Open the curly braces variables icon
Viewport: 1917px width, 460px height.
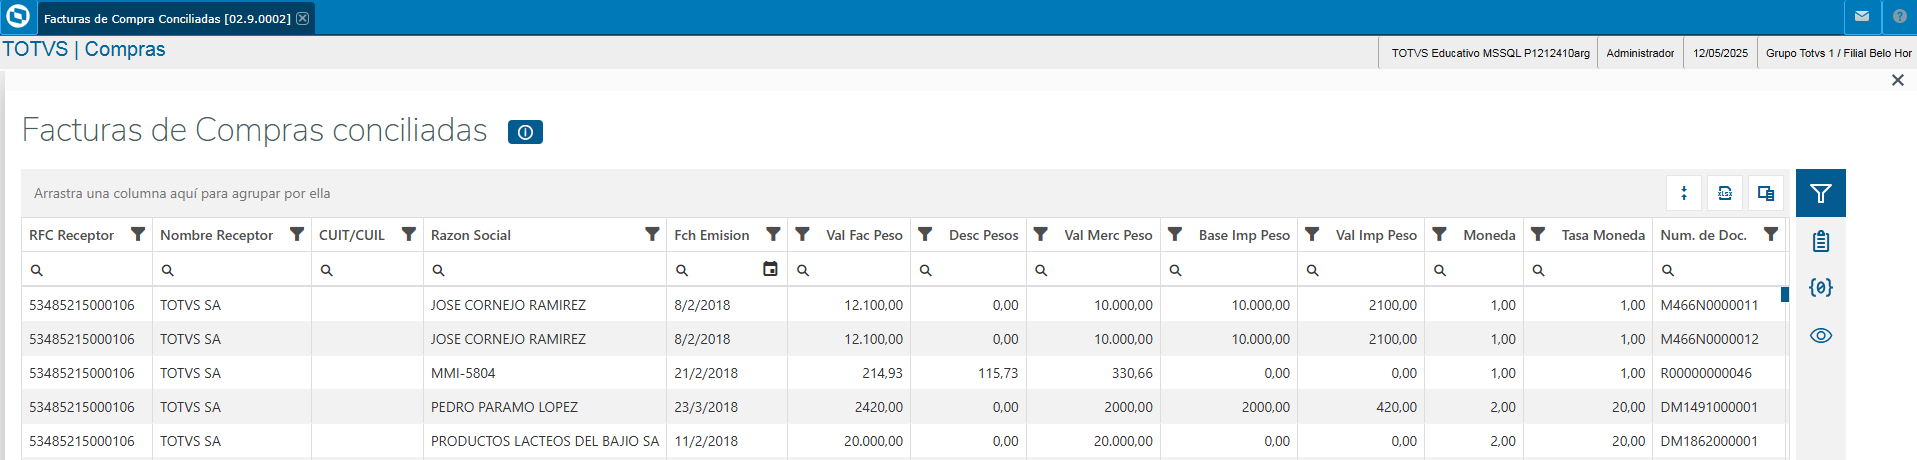[1821, 288]
